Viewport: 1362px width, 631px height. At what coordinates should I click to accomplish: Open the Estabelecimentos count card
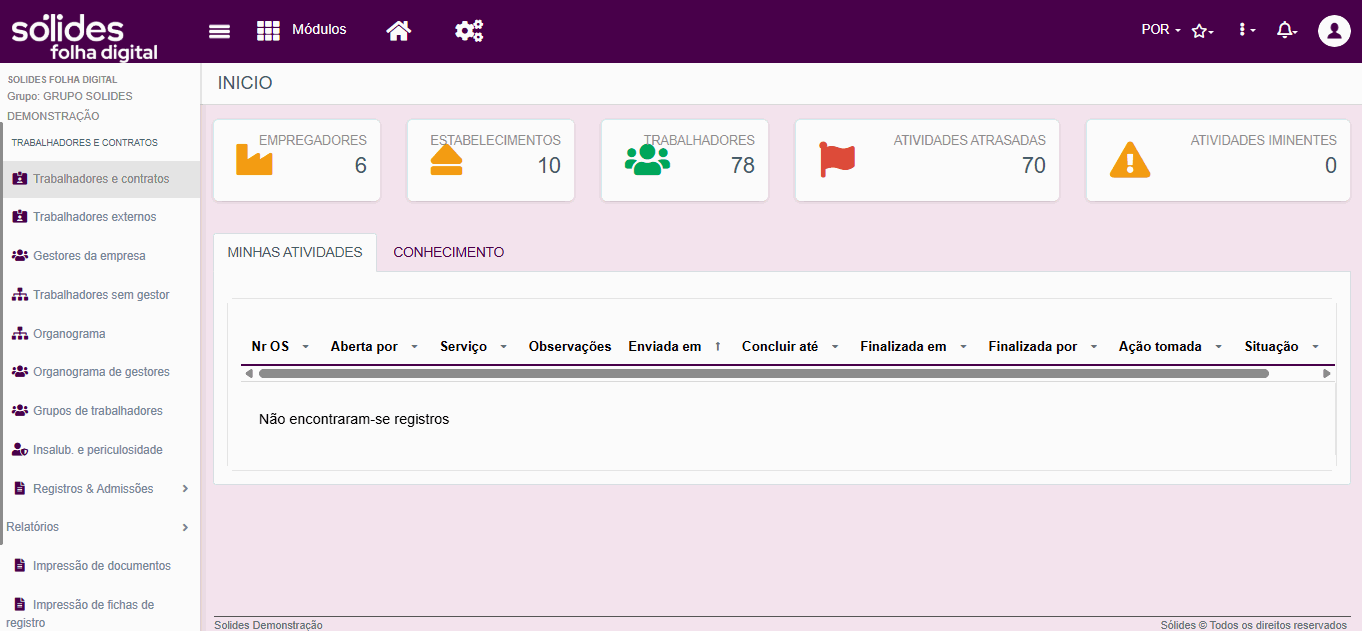[x=491, y=160]
